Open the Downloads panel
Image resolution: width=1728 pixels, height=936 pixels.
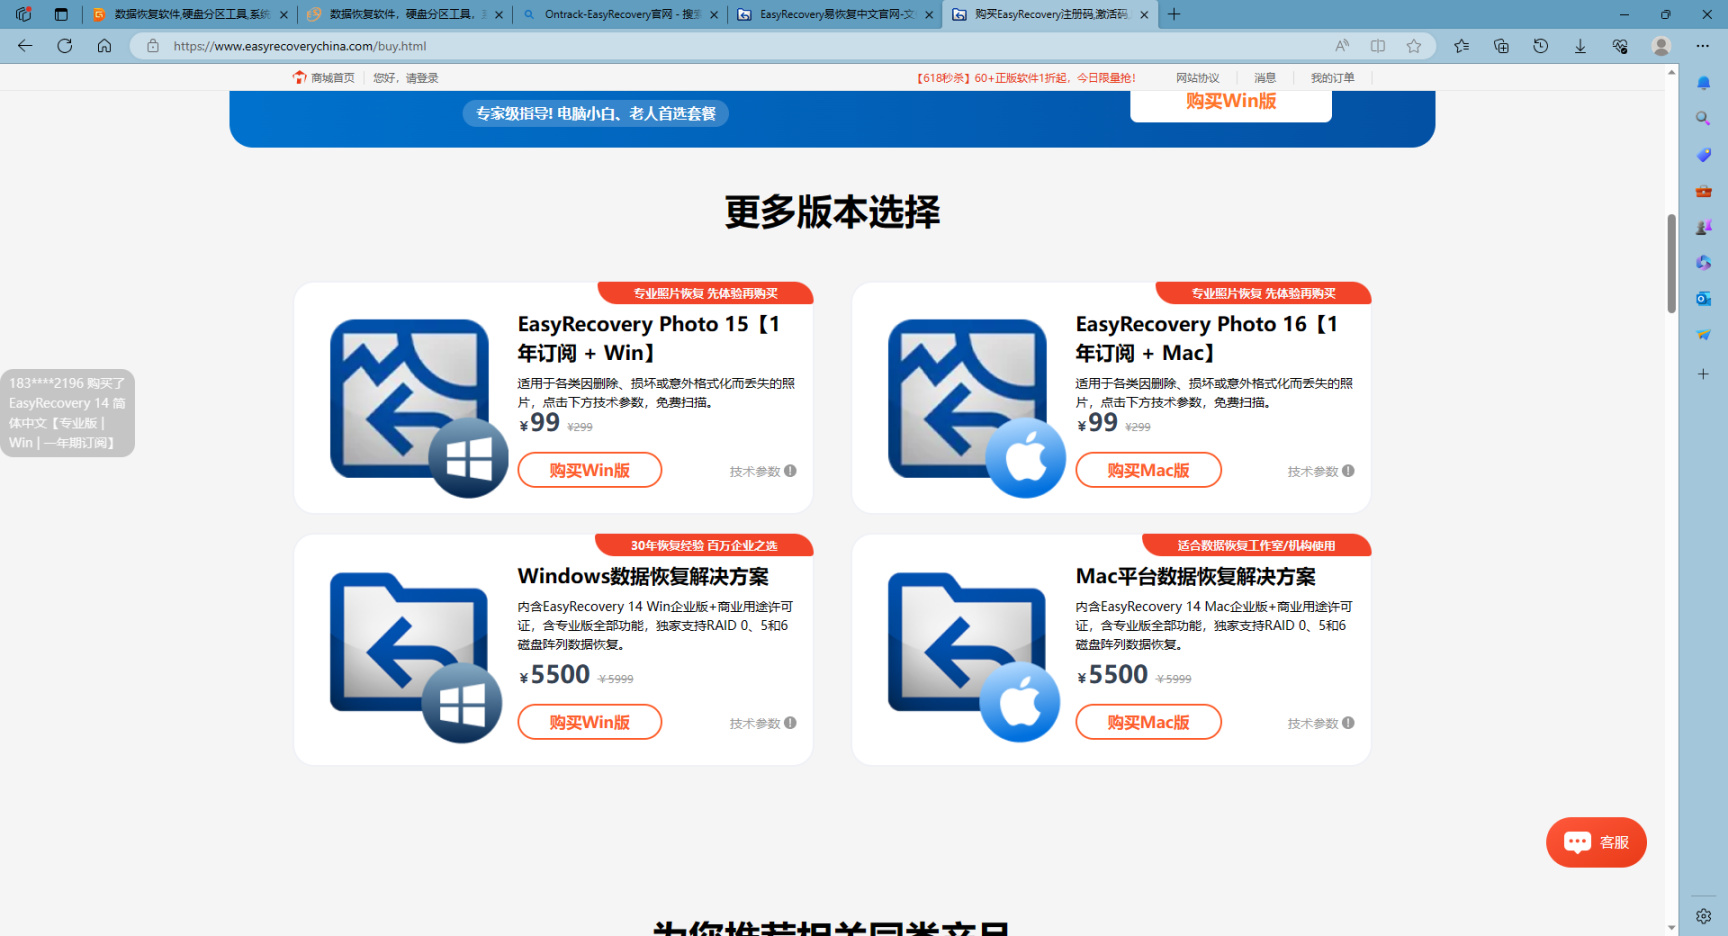pos(1580,46)
